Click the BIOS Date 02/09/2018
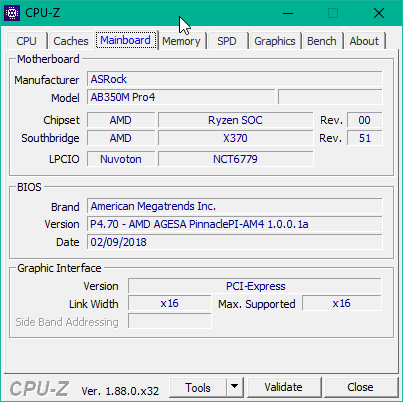The height and width of the screenshot is (402, 403). [x=235, y=242]
